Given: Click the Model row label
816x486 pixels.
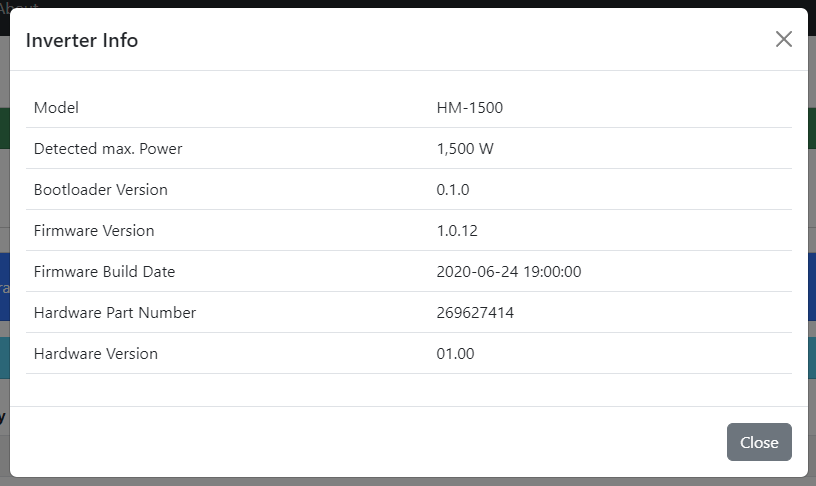Looking at the screenshot, I should point(56,107).
